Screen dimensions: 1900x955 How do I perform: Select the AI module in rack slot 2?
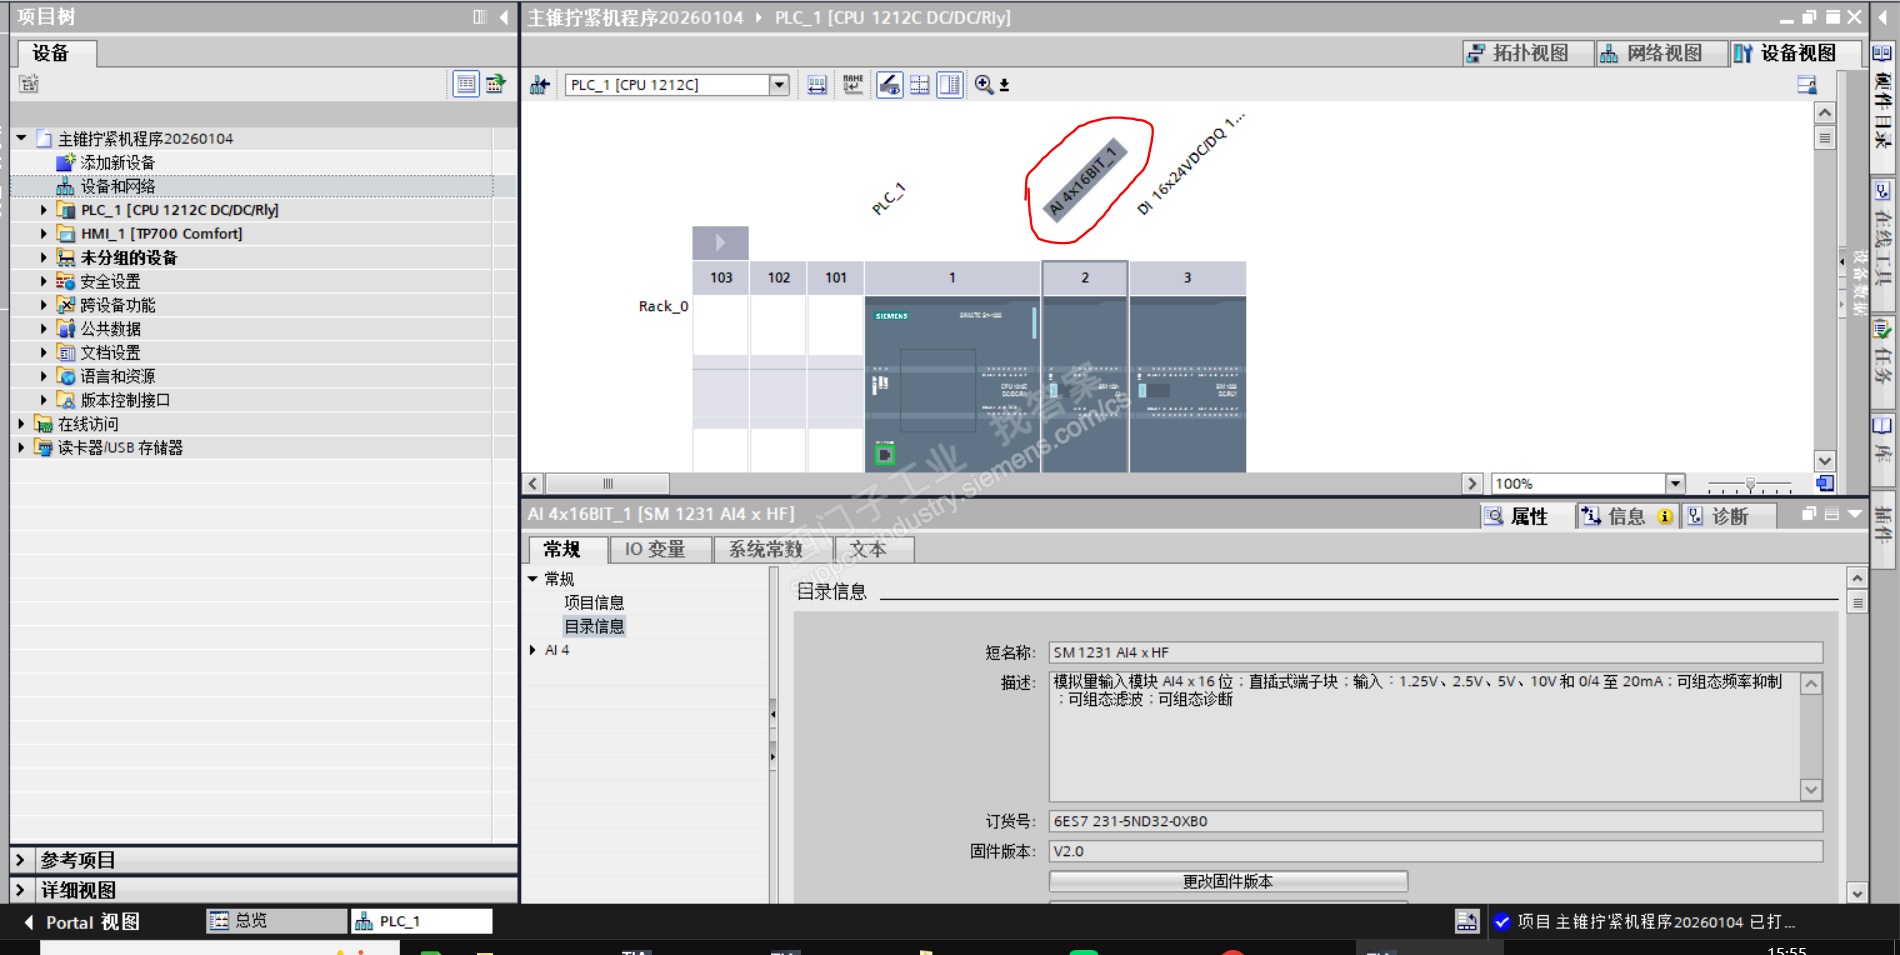click(1085, 384)
